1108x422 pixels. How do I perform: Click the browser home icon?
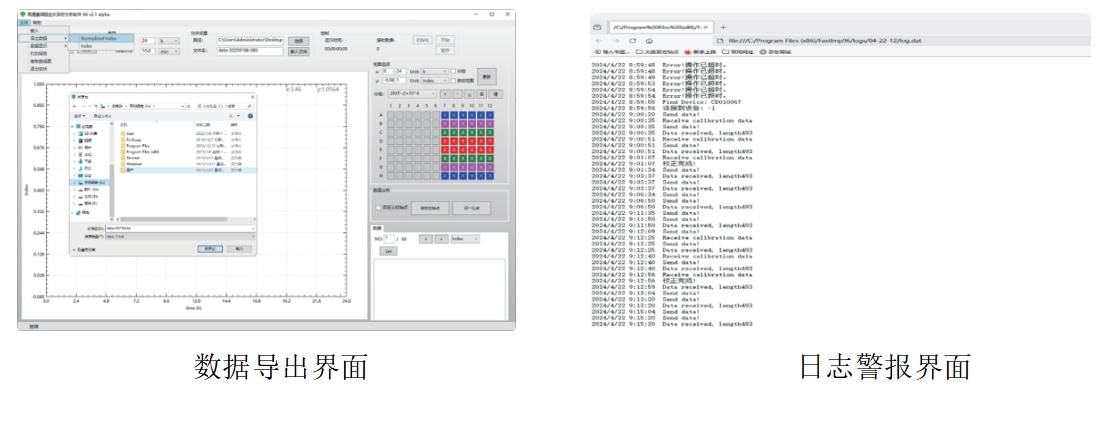(649, 41)
